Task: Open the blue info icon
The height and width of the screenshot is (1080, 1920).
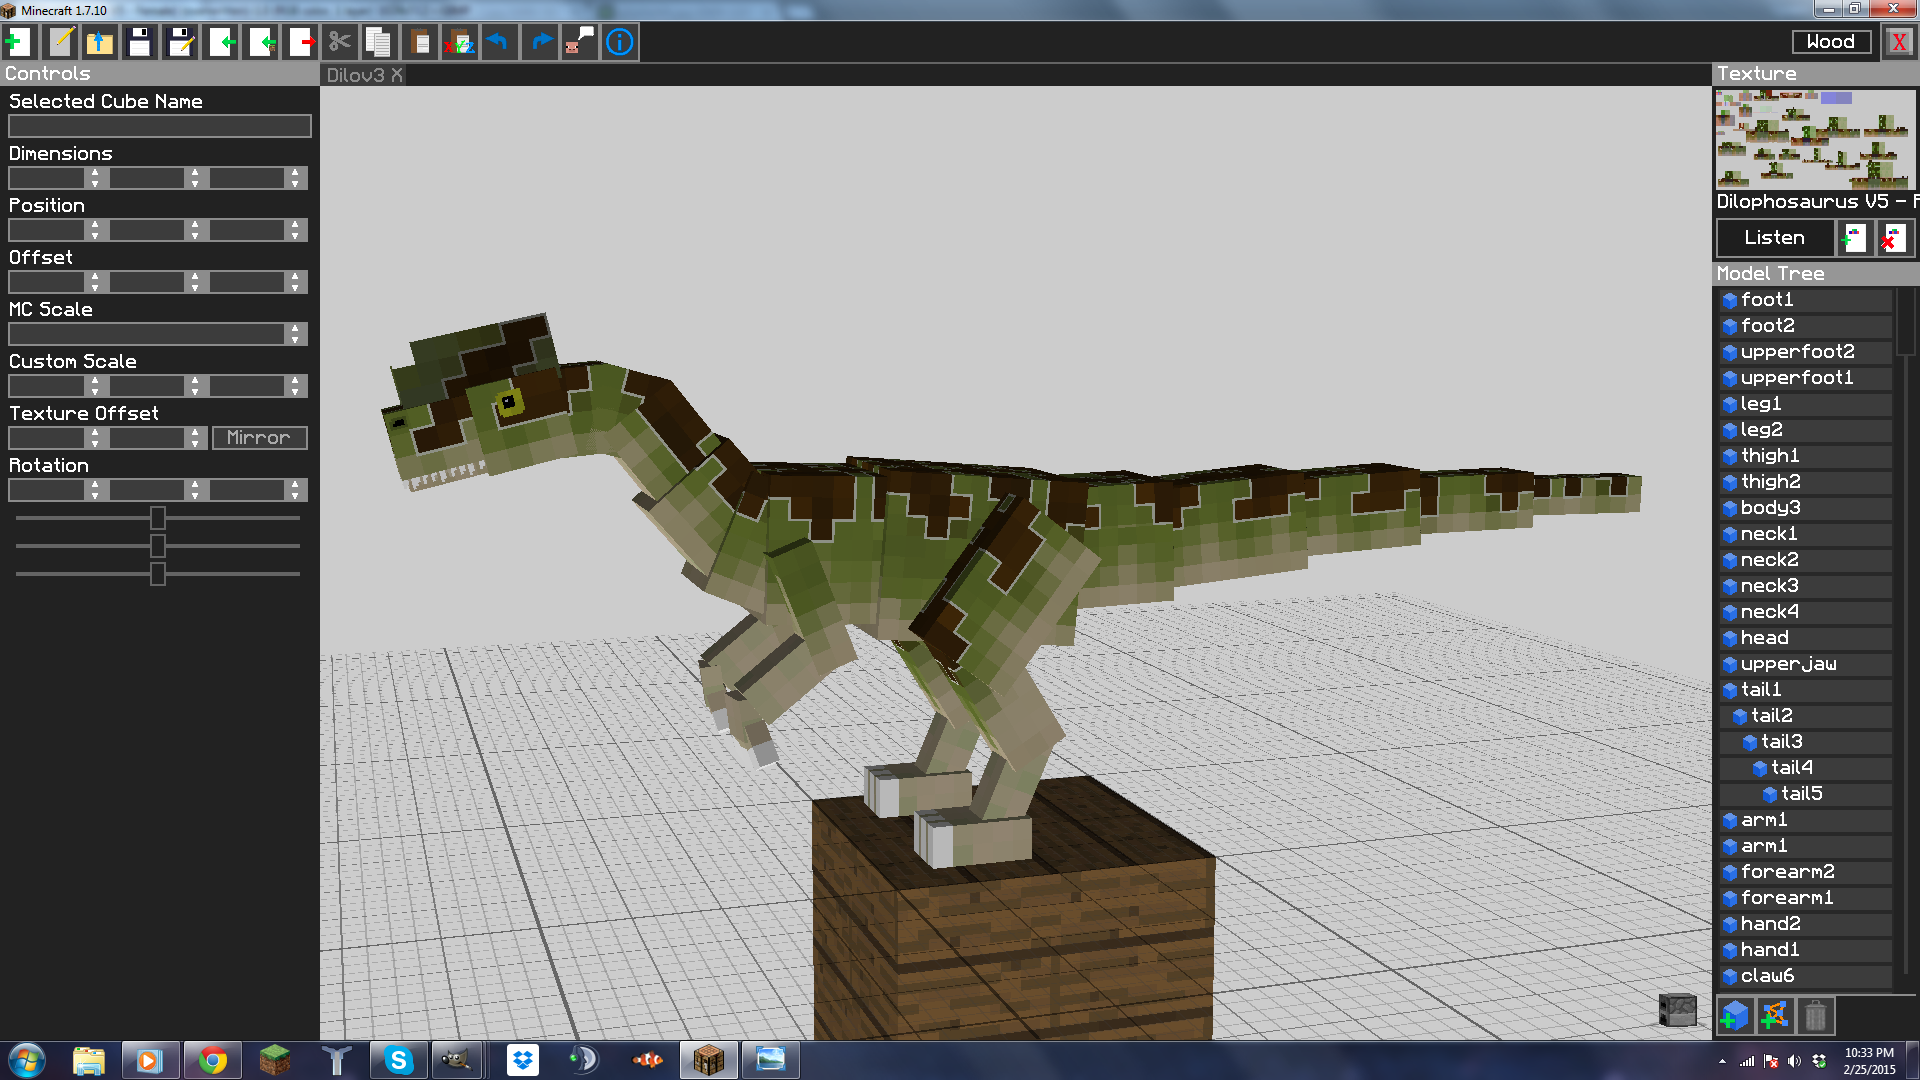Action: coord(620,42)
